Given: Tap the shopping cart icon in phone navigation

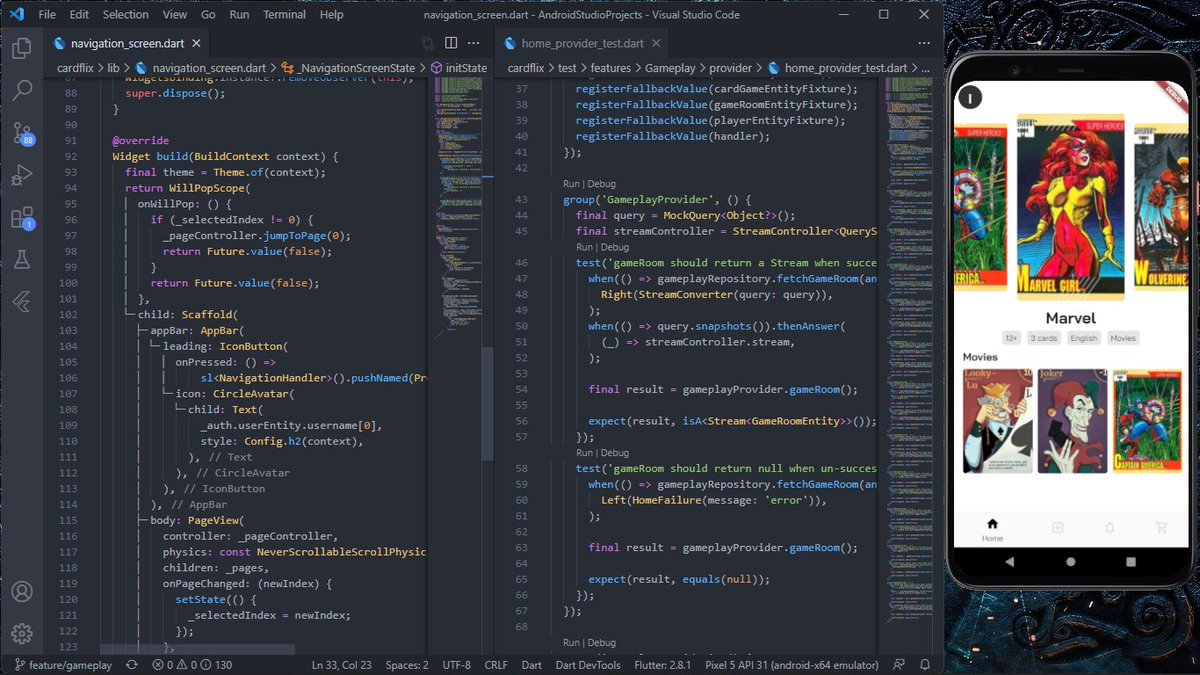Looking at the screenshot, I should point(1161,527).
